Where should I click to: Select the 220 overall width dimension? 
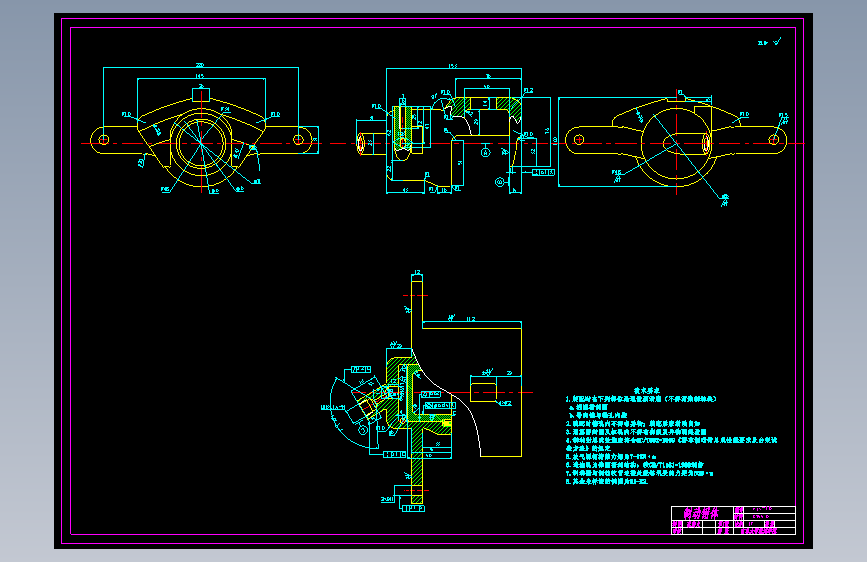[x=200, y=65]
